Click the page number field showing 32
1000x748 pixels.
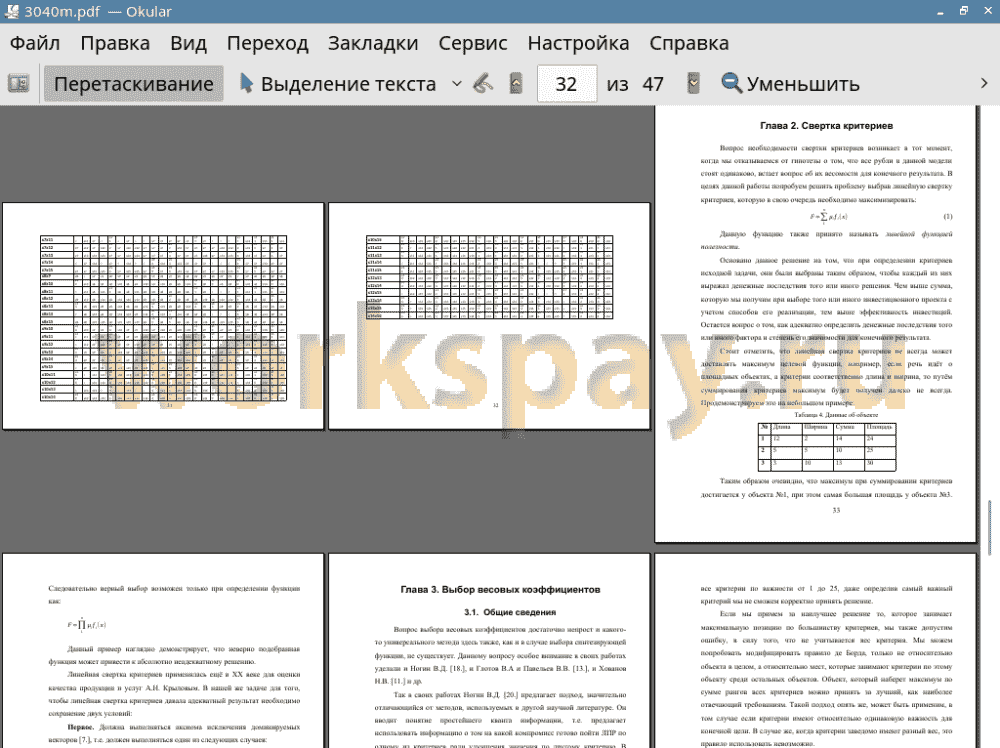(x=567, y=84)
